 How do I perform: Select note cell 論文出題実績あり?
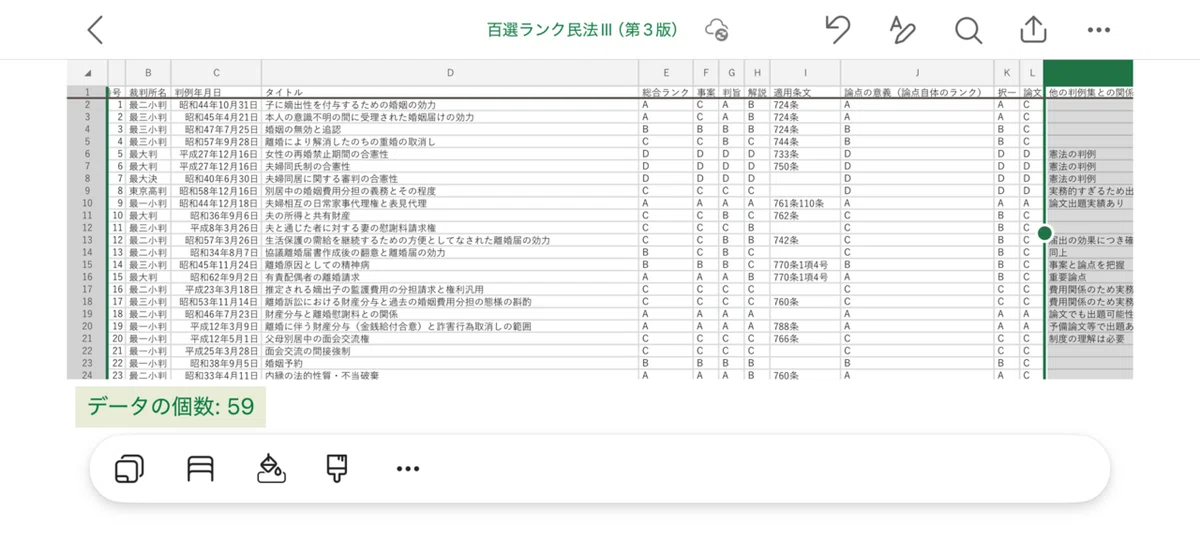(x=1088, y=203)
